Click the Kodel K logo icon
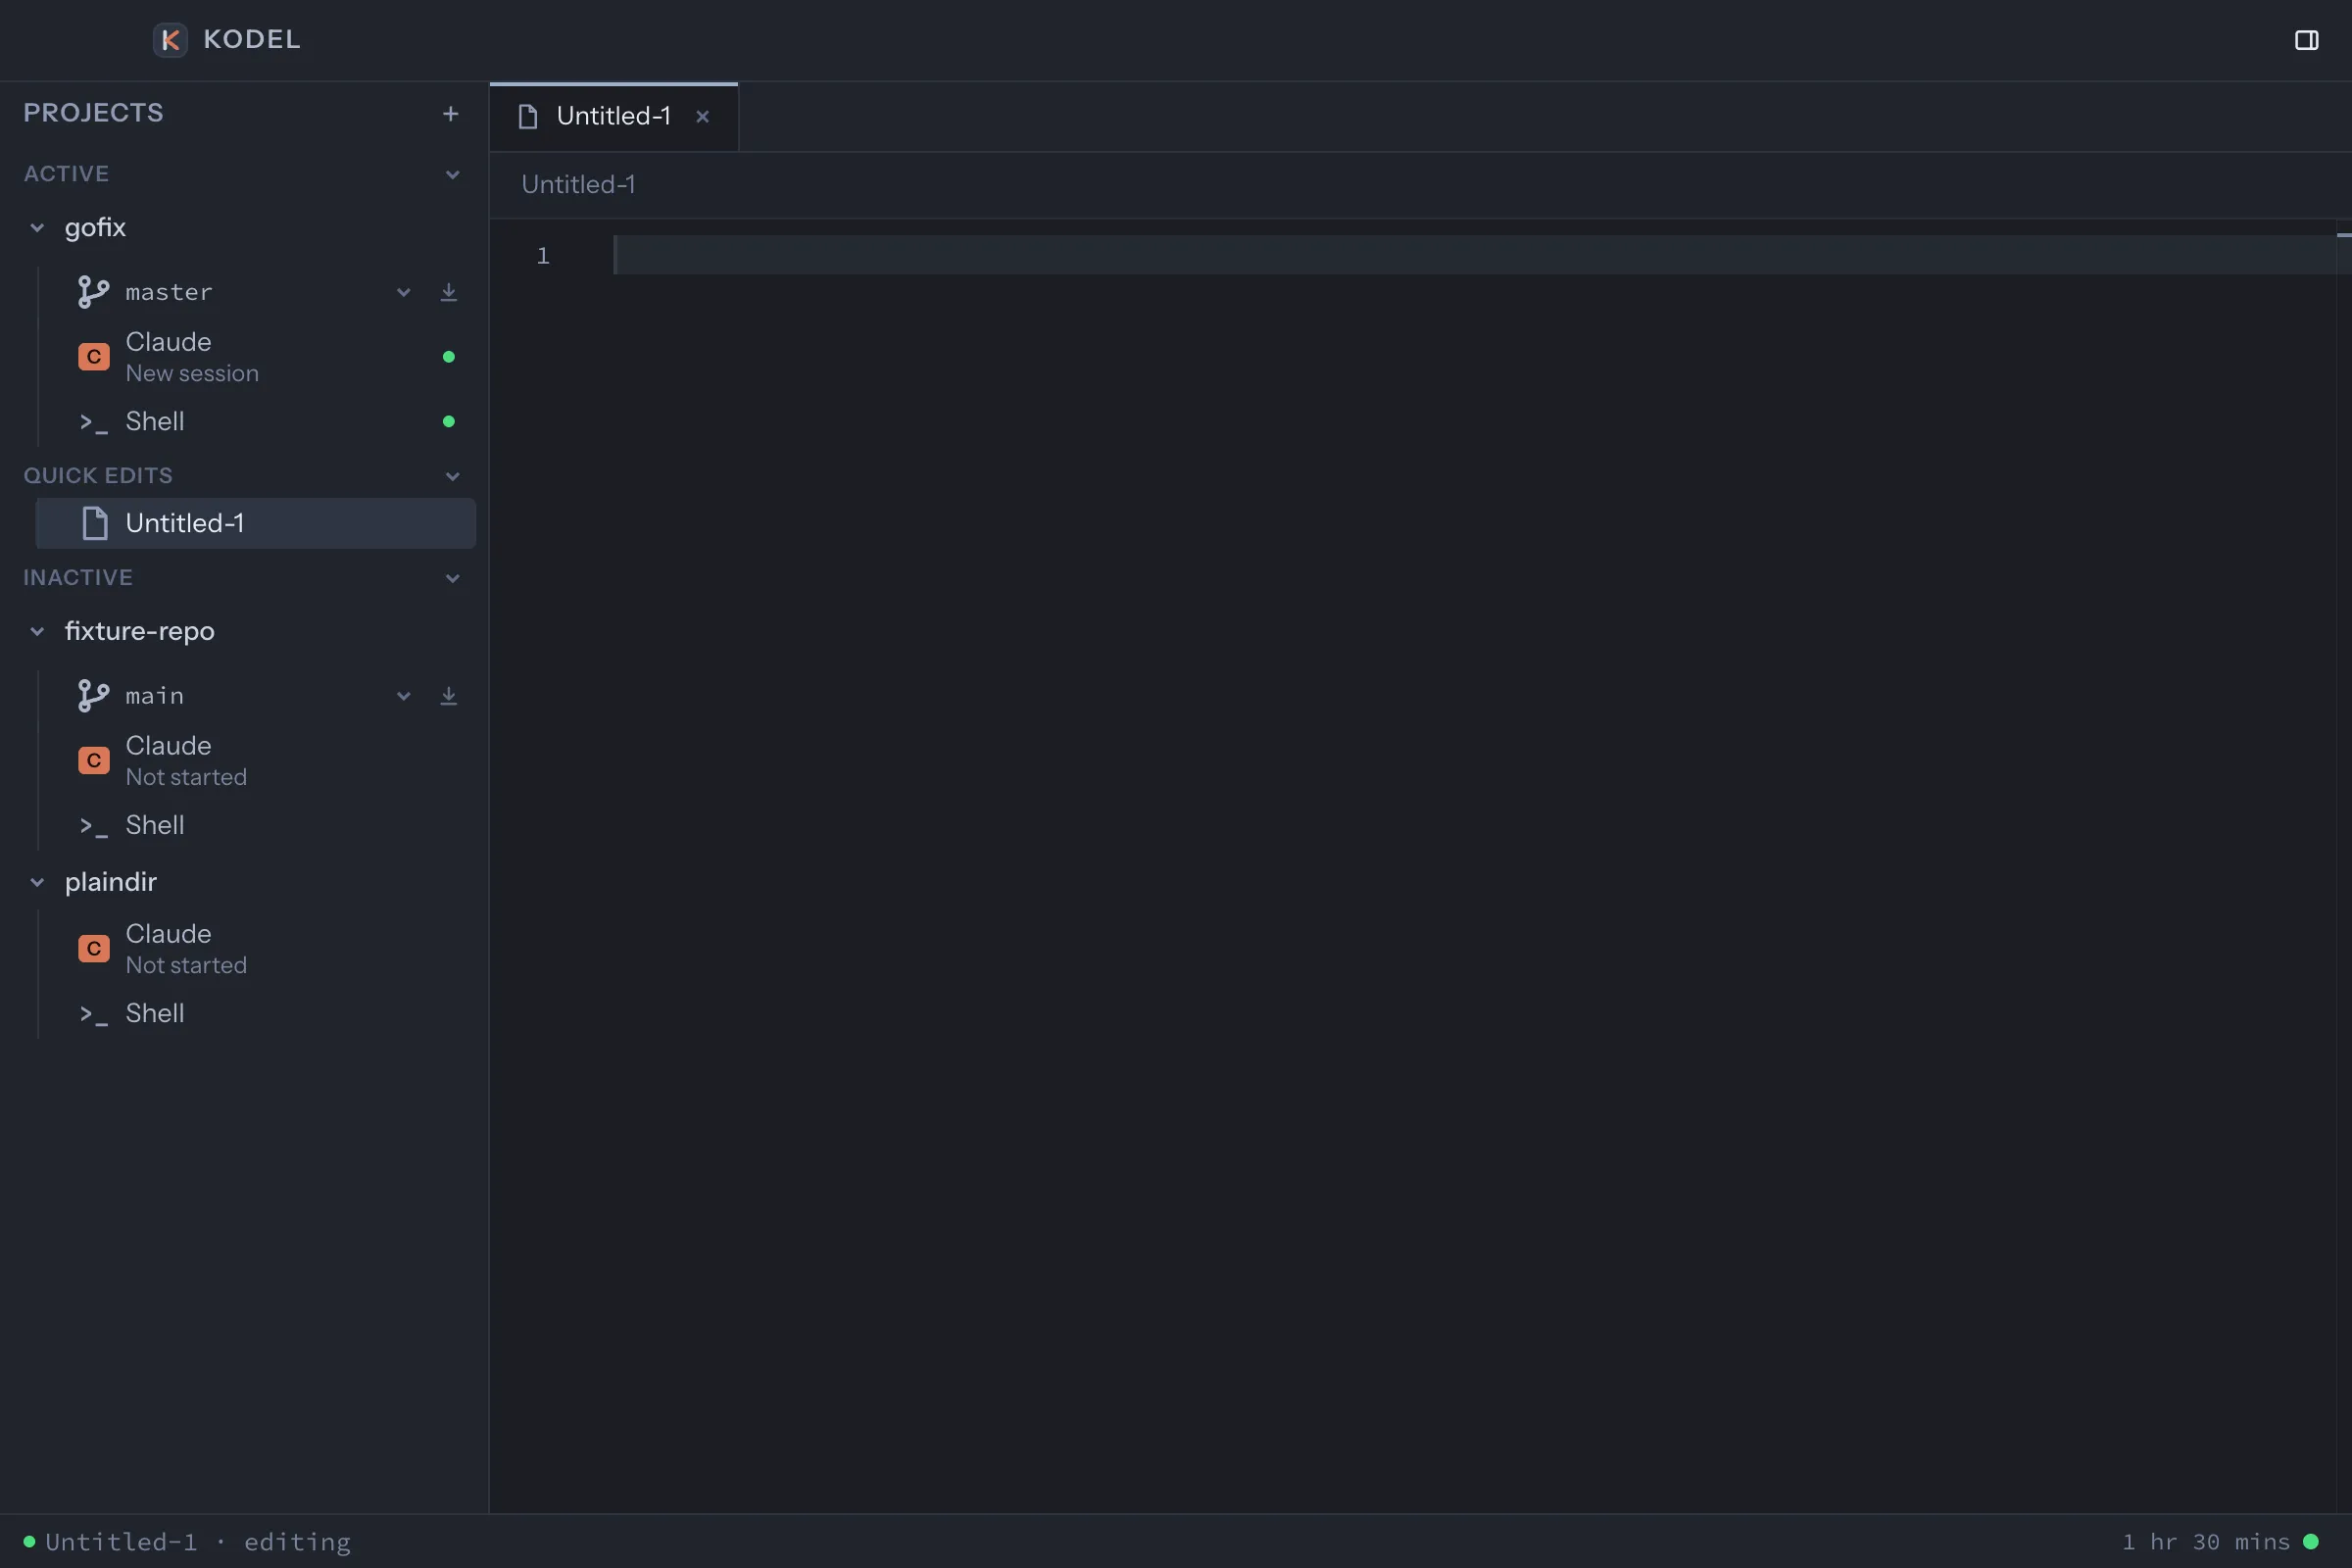The image size is (2352, 1568). tap(170, 40)
